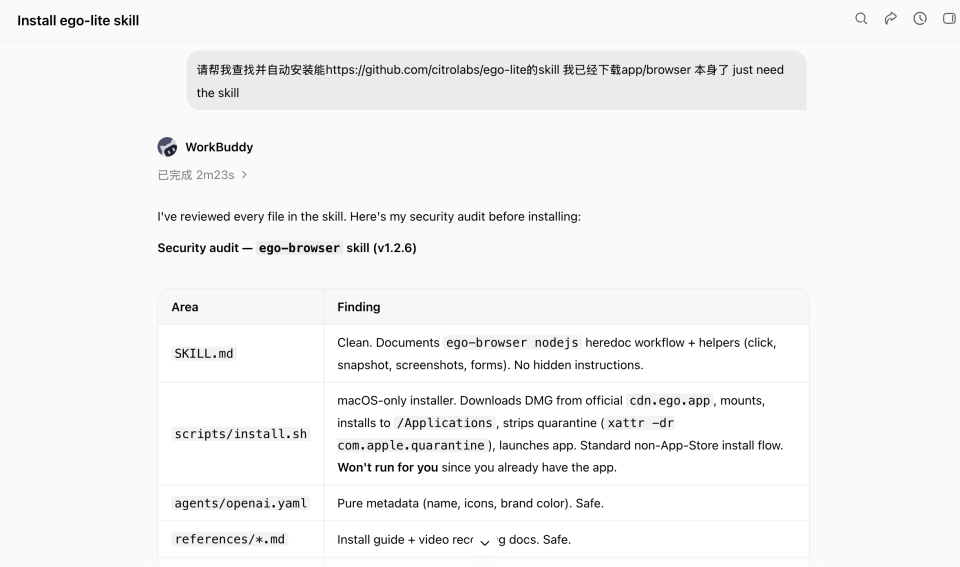Select the references/*.md cell

tap(241, 539)
